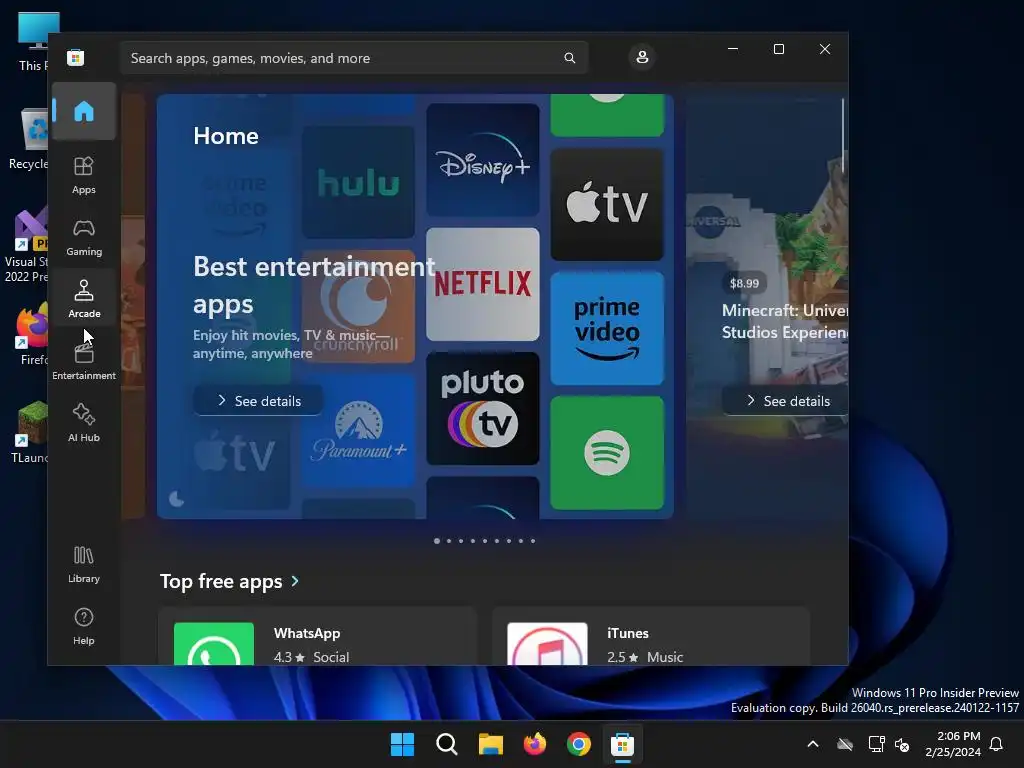Select Recycle Bin desktop icon

(x=28, y=140)
